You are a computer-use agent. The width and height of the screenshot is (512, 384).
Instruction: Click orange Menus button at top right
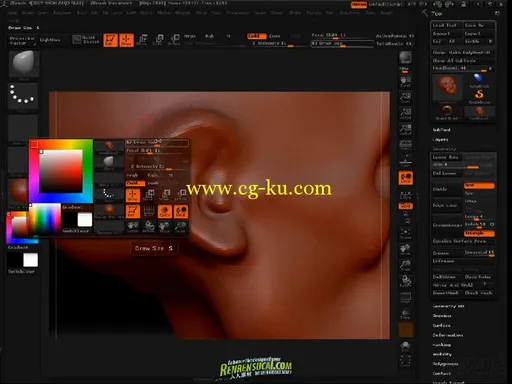359,4
